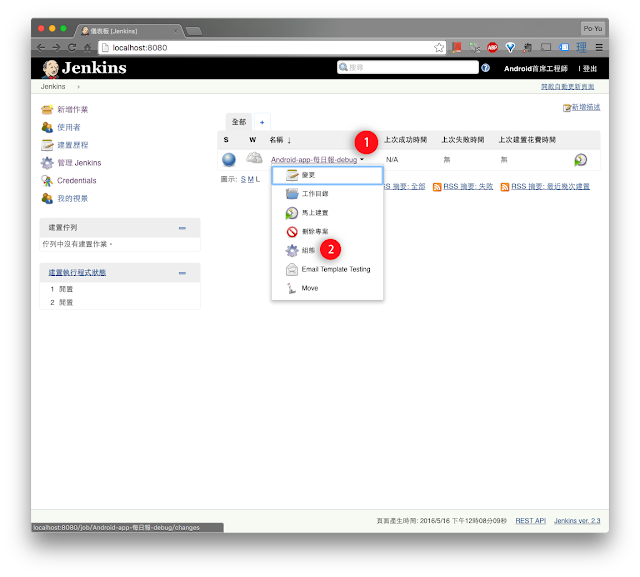
Task: Select Changes (變更) in the context menu
Action: point(327,175)
